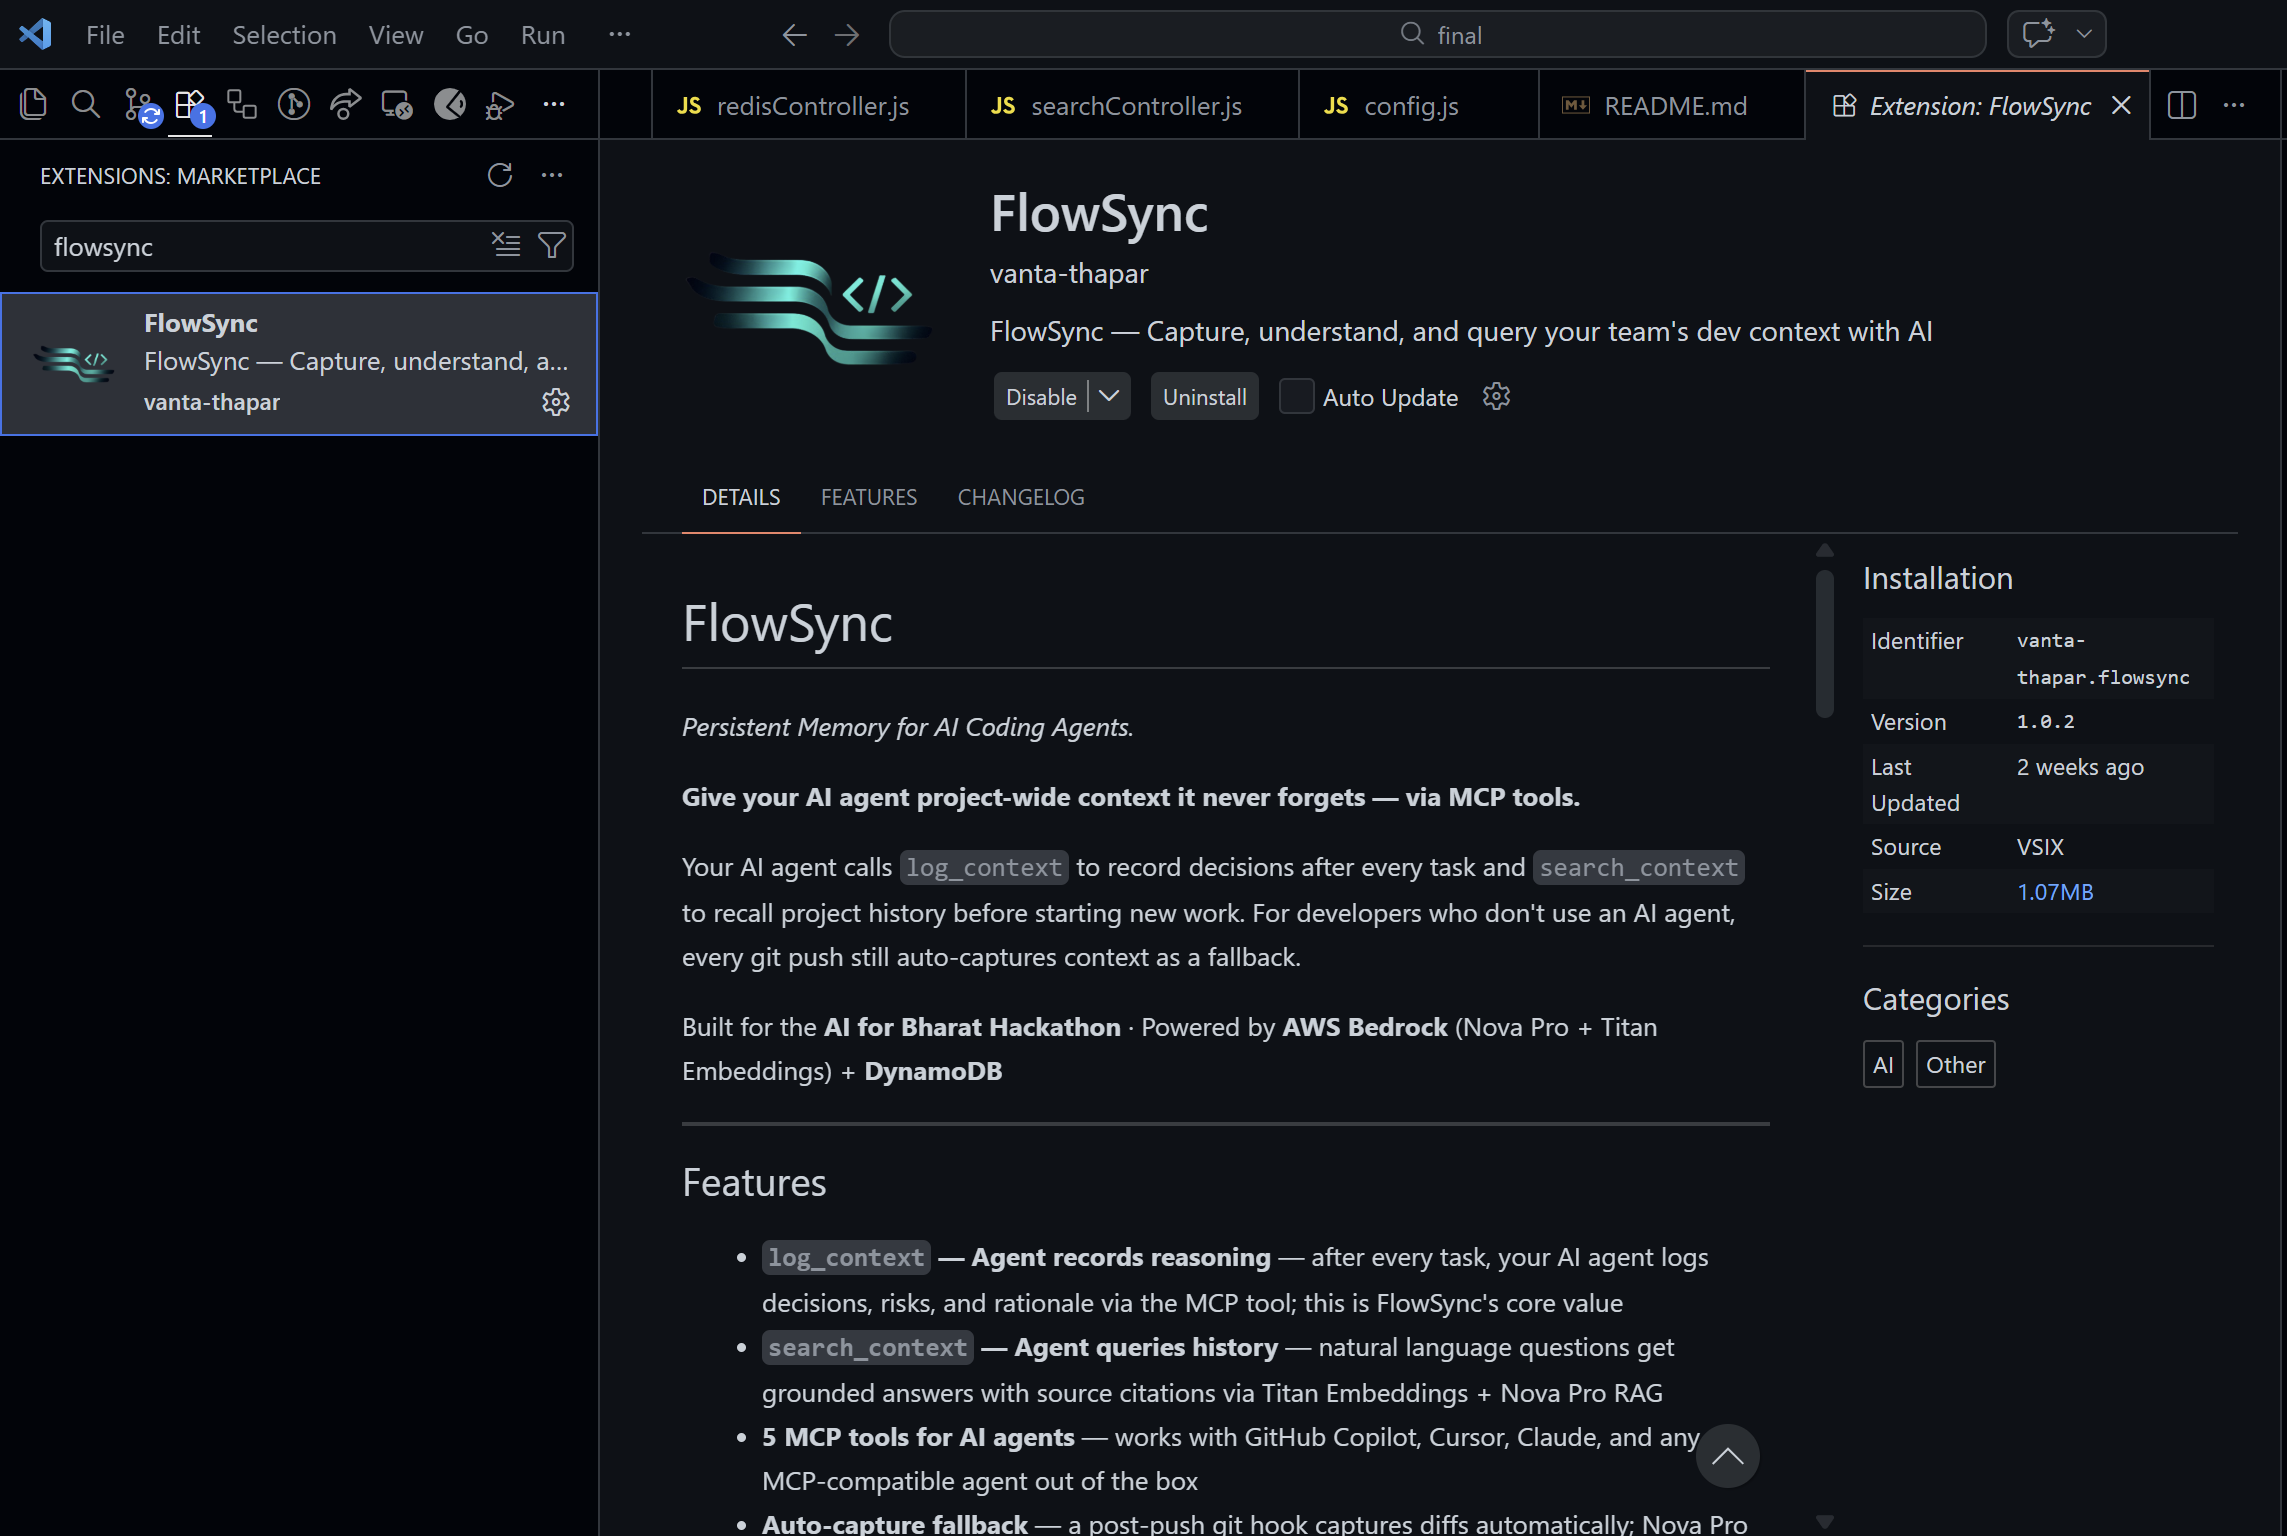This screenshot has width=2287, height=1536.
Task: Click the FlowSync extension logo image
Action: (x=809, y=309)
